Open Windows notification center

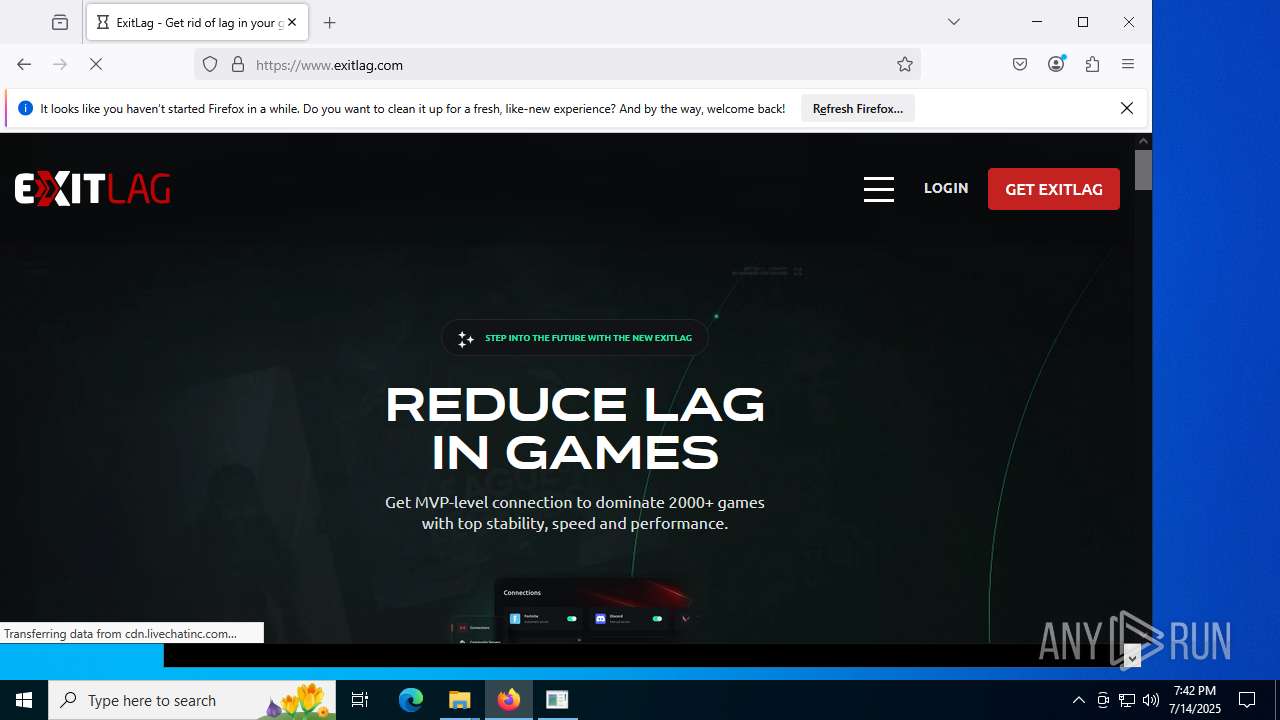[1247, 700]
